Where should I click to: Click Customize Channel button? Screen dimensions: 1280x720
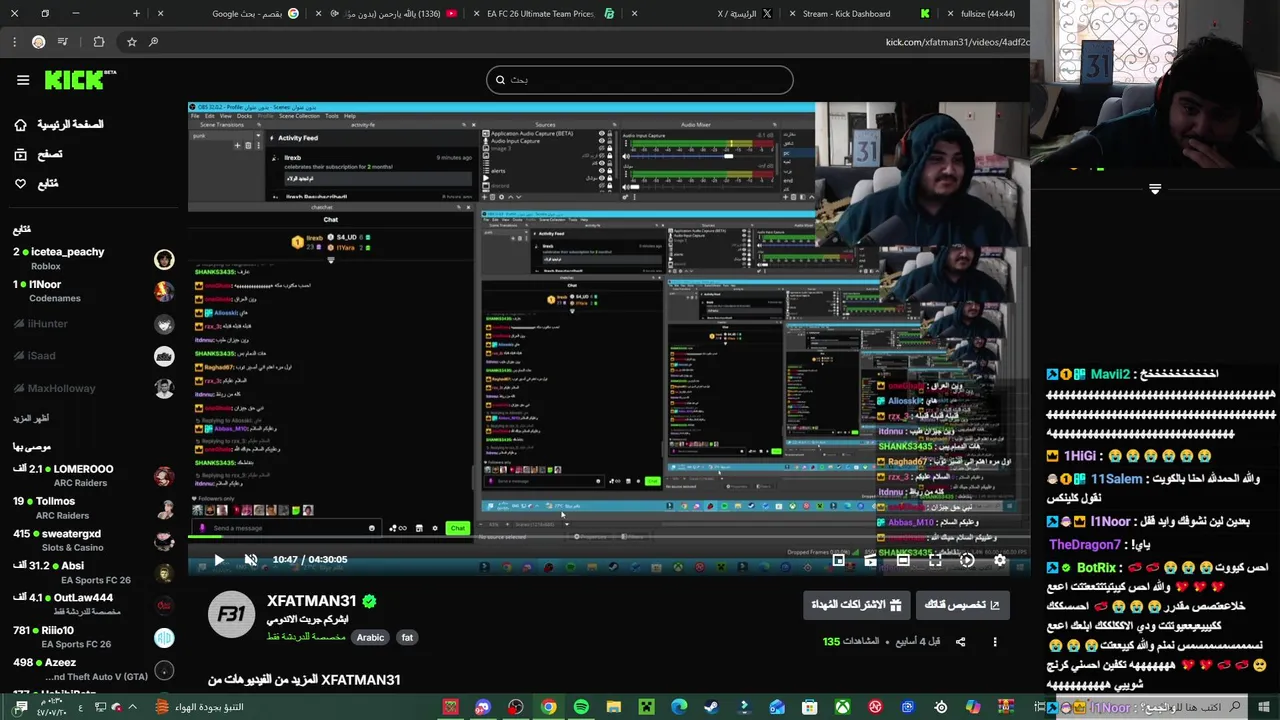[962, 605]
